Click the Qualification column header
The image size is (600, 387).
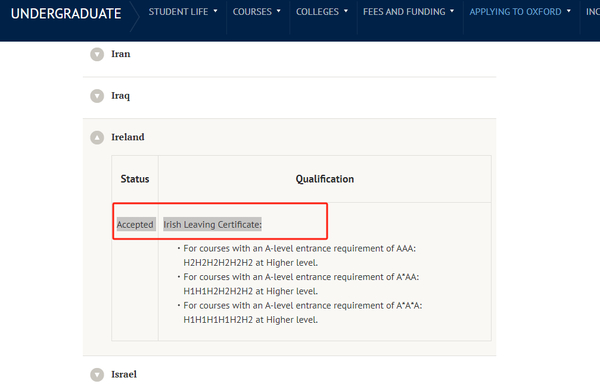[x=324, y=179]
